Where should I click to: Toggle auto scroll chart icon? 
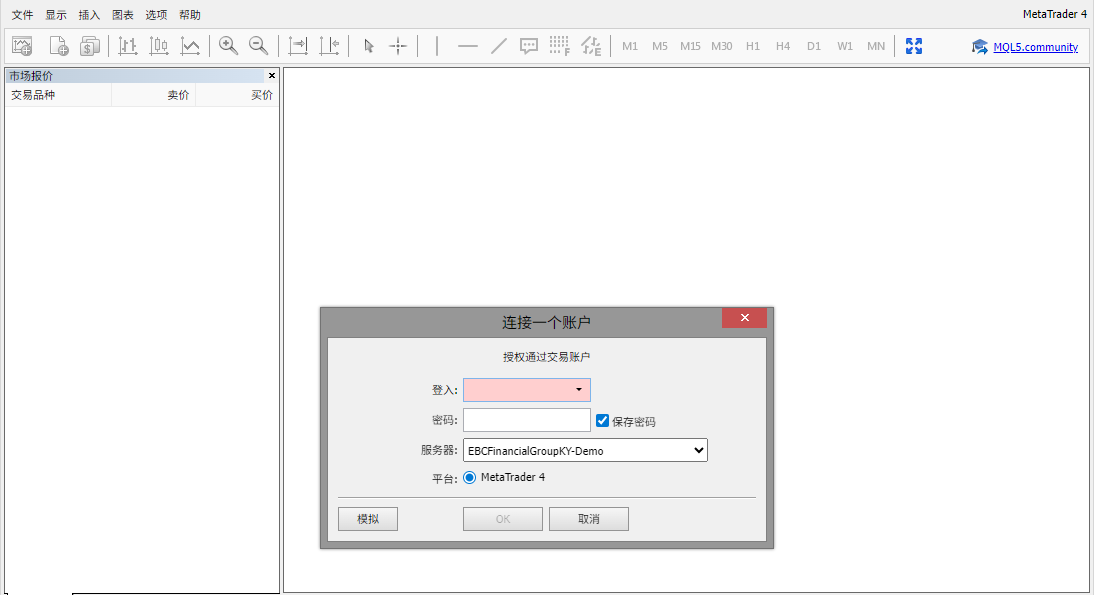298,46
